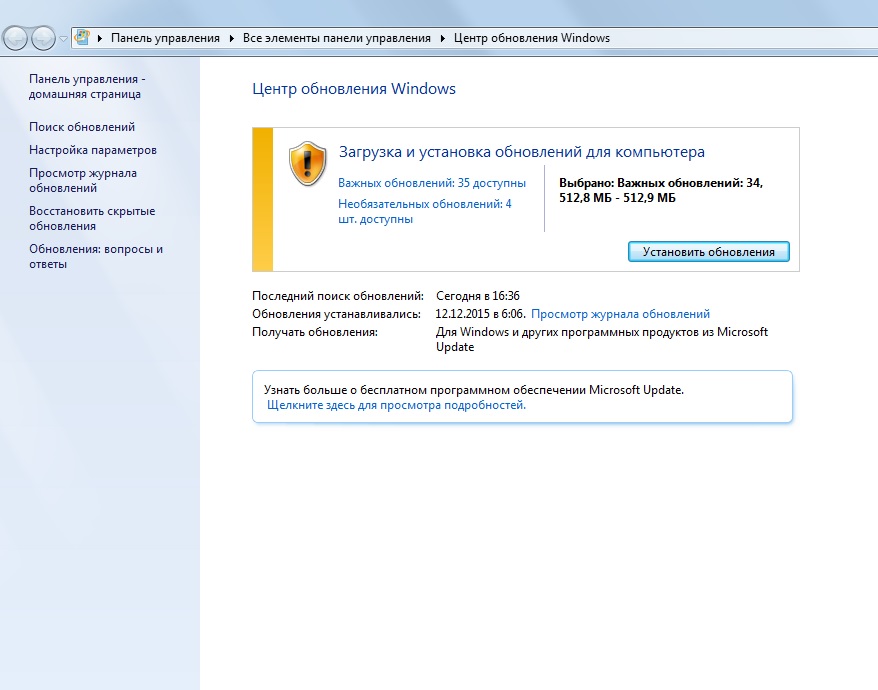The height and width of the screenshot is (690, 878).
Task: Go back with the Back arrow button
Action: pos(15,38)
